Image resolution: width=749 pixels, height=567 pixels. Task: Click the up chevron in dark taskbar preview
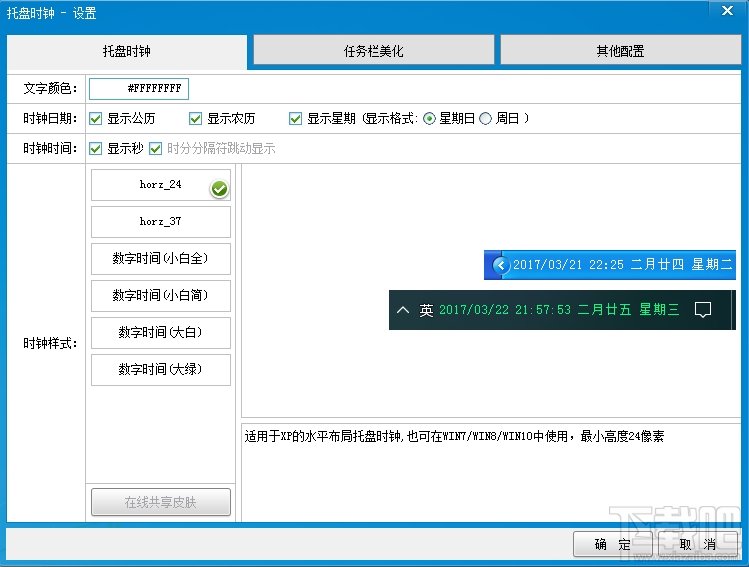click(403, 310)
